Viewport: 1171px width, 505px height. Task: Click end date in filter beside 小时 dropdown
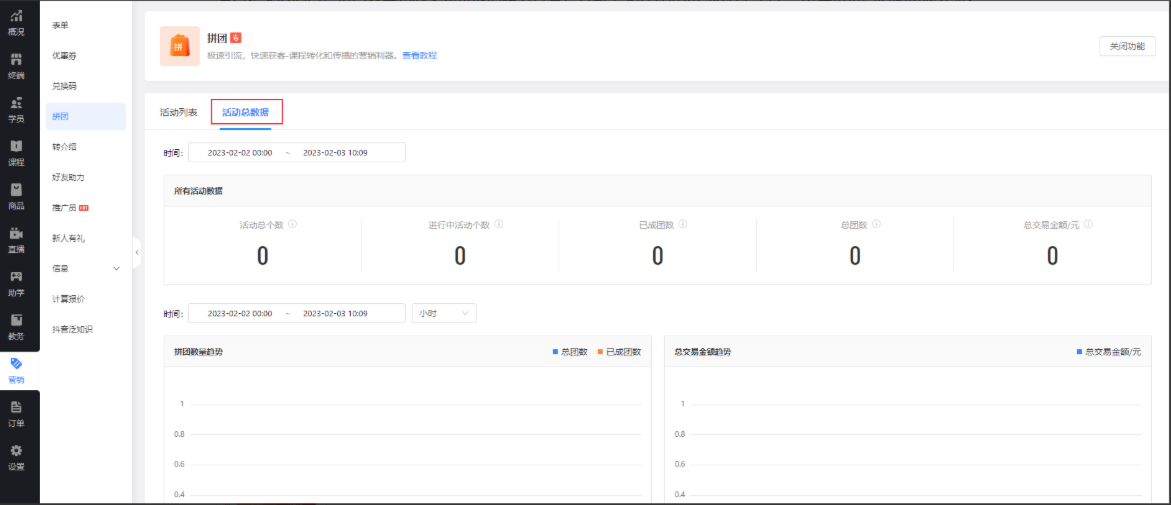click(x=335, y=313)
